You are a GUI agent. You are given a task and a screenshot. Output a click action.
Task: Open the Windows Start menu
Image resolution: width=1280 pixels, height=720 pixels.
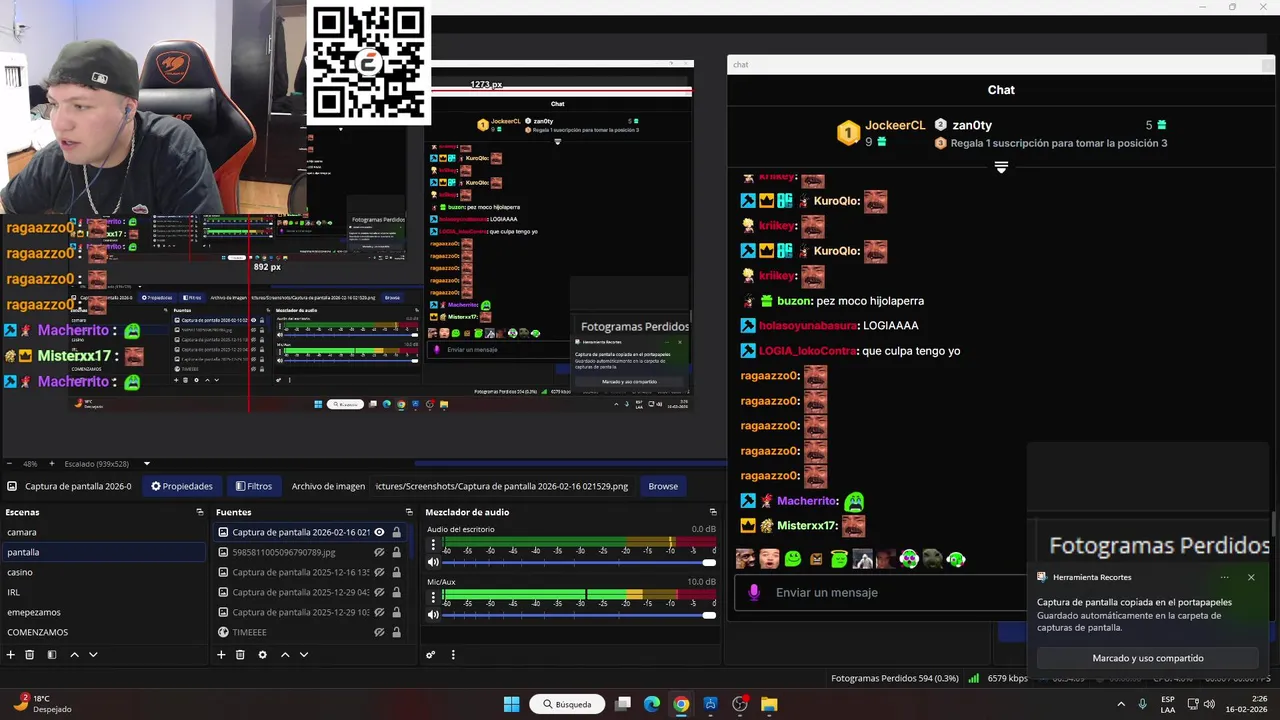(511, 704)
